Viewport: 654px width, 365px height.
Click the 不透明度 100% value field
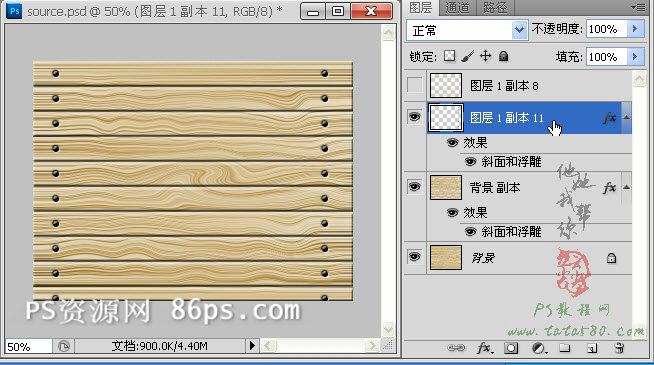pyautogui.click(x=607, y=29)
